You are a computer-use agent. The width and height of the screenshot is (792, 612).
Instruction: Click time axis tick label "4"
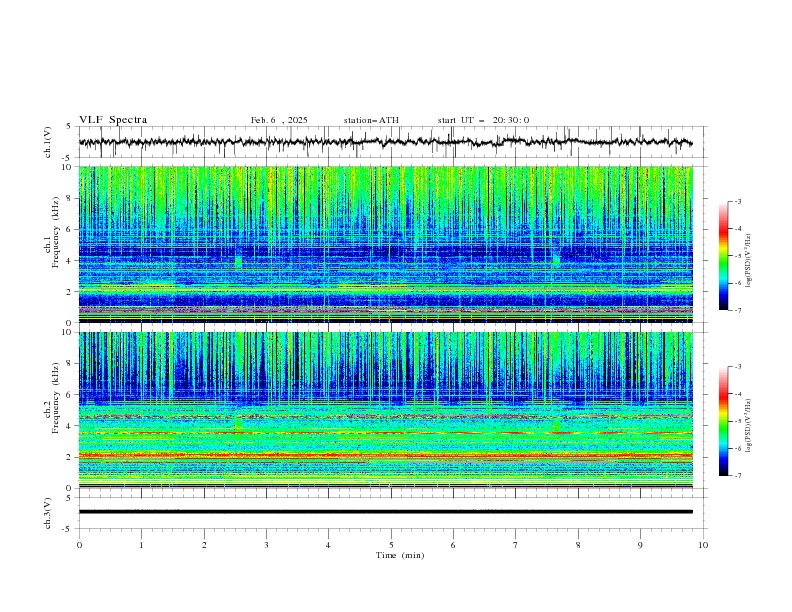point(328,545)
